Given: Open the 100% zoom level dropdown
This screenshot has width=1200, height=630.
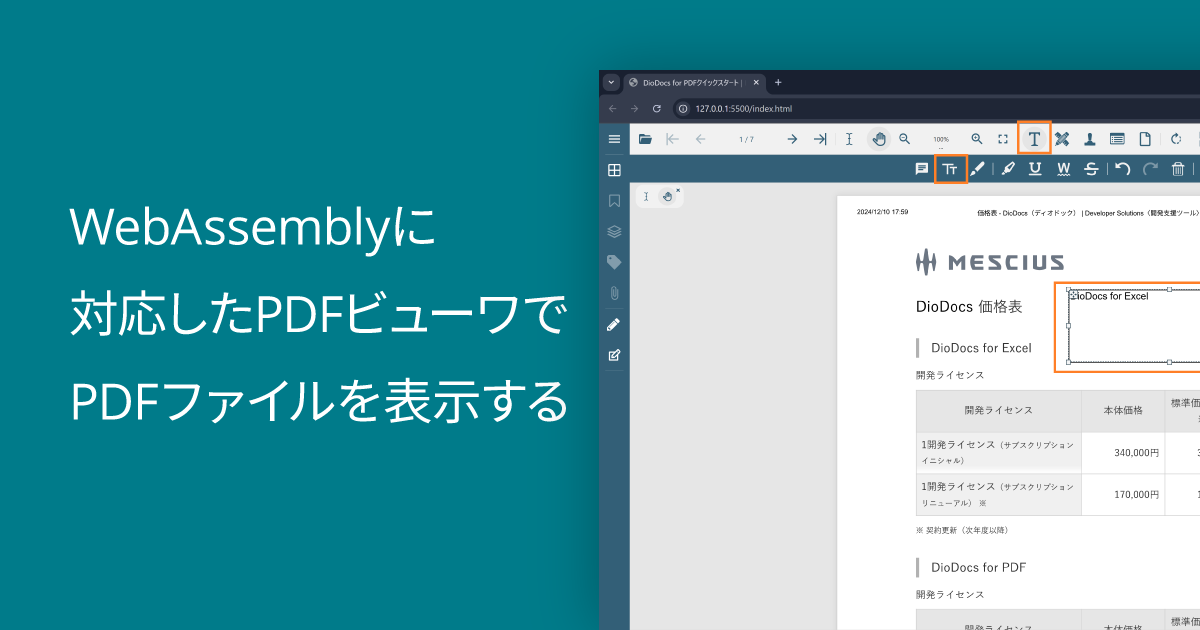Looking at the screenshot, I should pyautogui.click(x=940, y=139).
